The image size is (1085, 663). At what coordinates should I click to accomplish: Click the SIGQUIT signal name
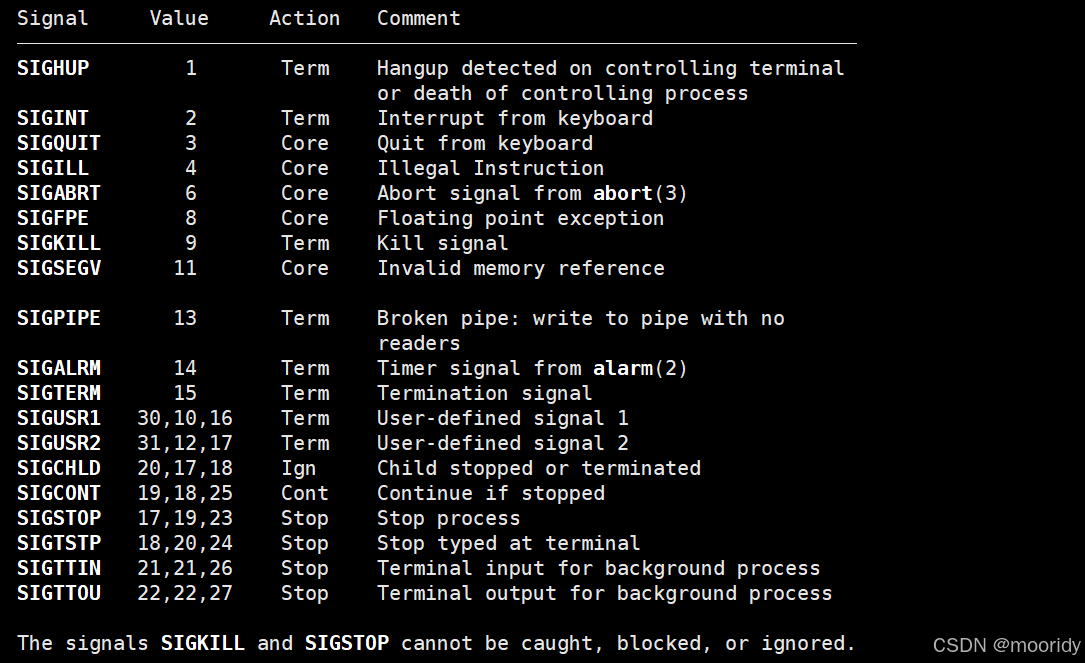(x=59, y=143)
